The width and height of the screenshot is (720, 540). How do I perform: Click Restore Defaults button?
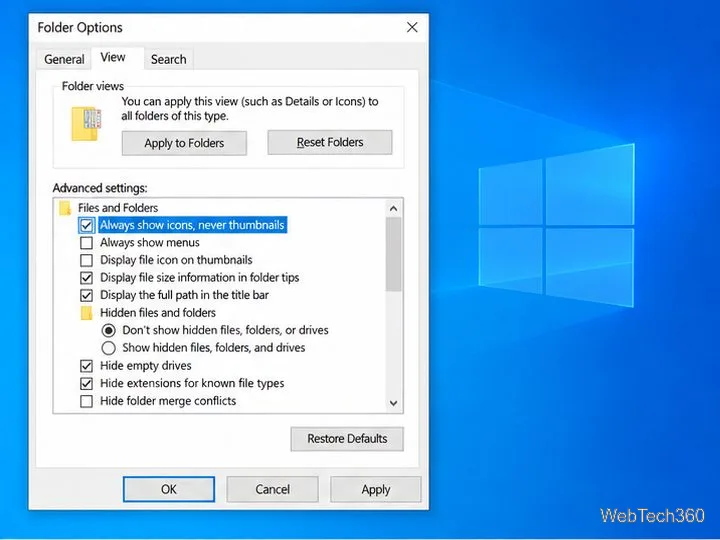347,439
